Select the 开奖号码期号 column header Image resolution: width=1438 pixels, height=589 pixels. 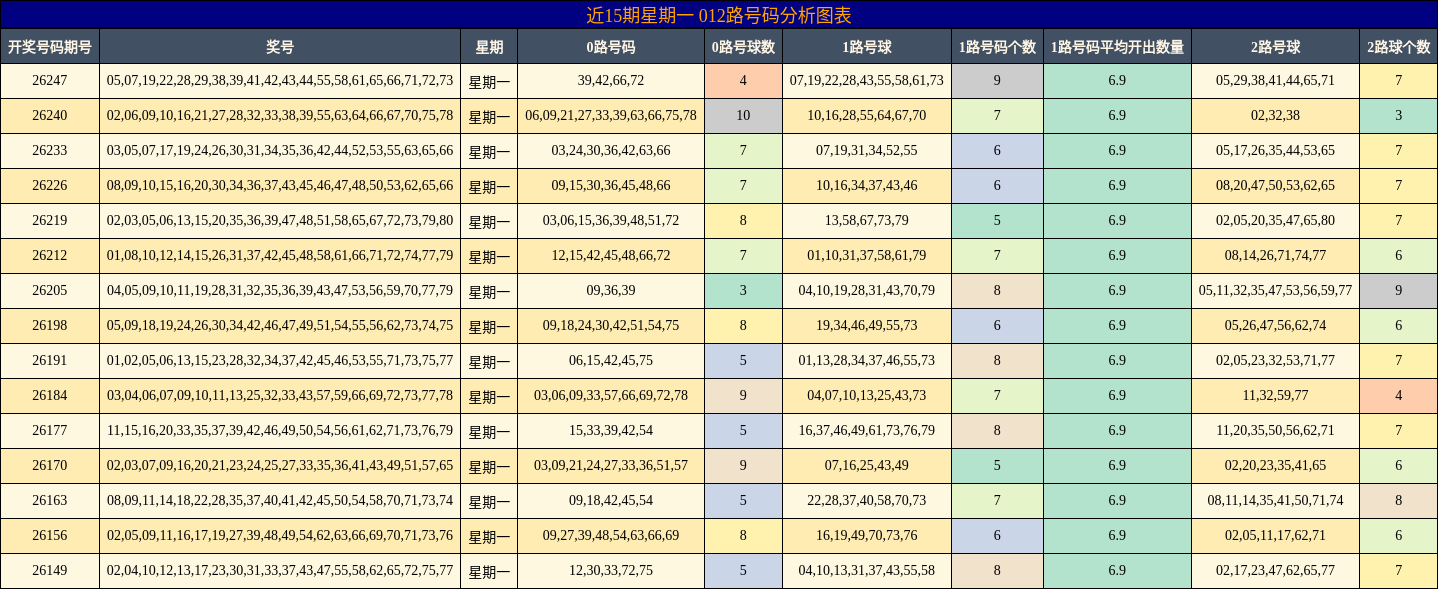50,47
